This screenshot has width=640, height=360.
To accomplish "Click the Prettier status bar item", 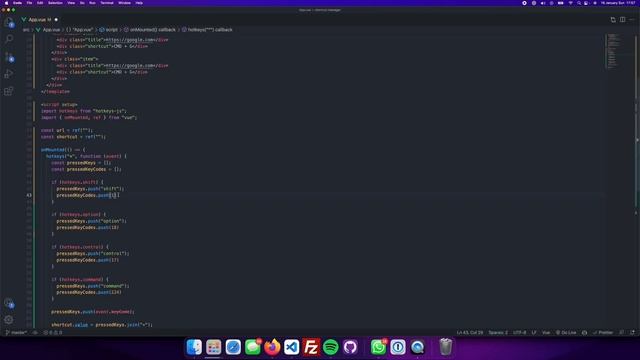I will (603, 333).
